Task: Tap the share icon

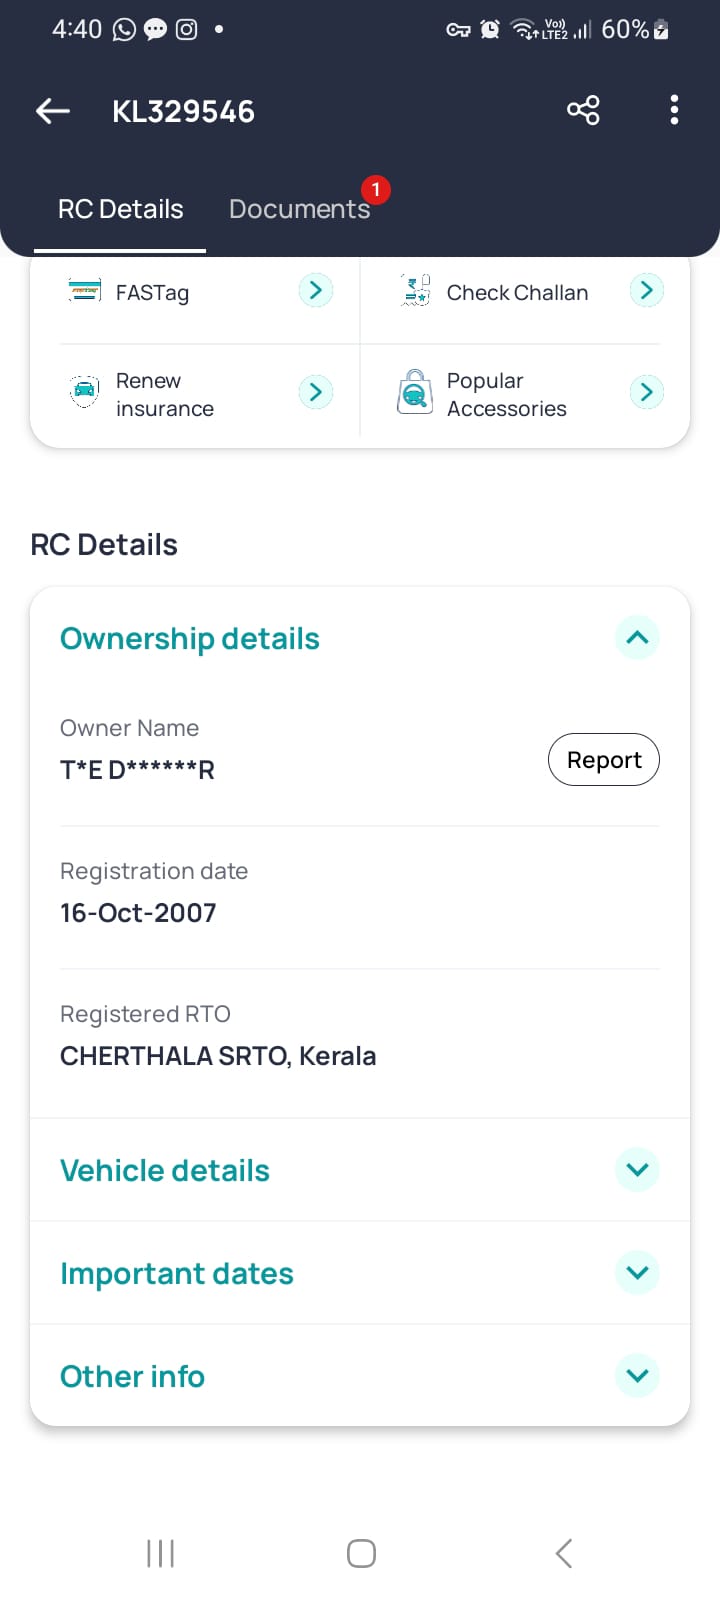Action: (583, 110)
